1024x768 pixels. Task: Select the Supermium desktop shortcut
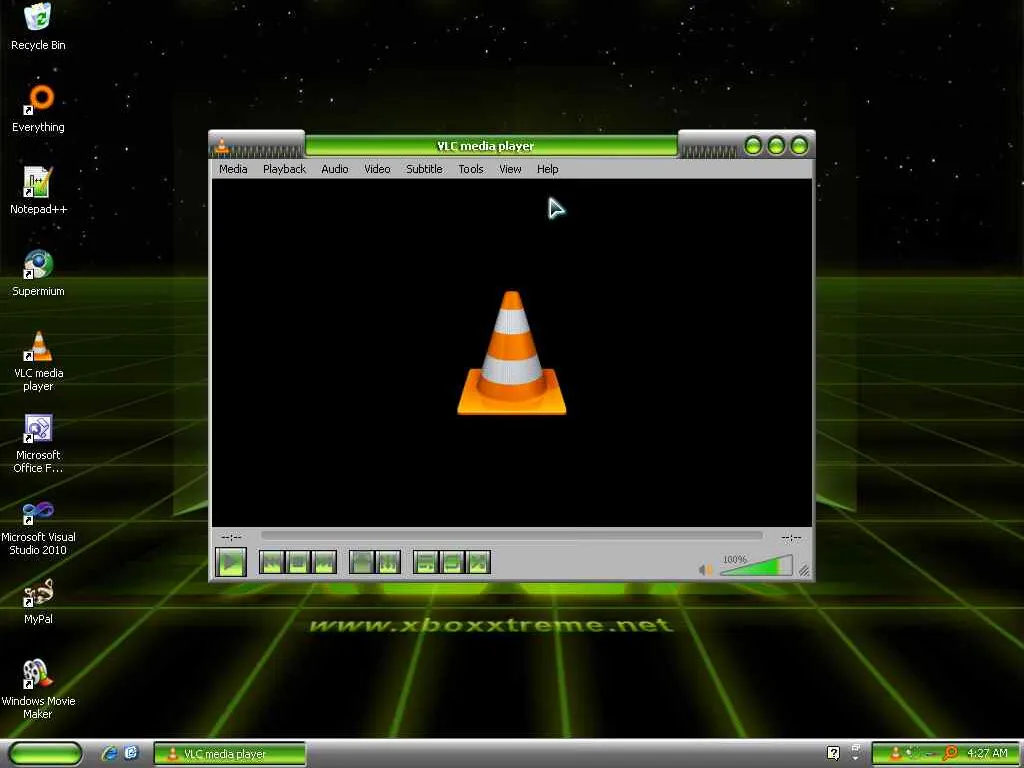(38, 273)
